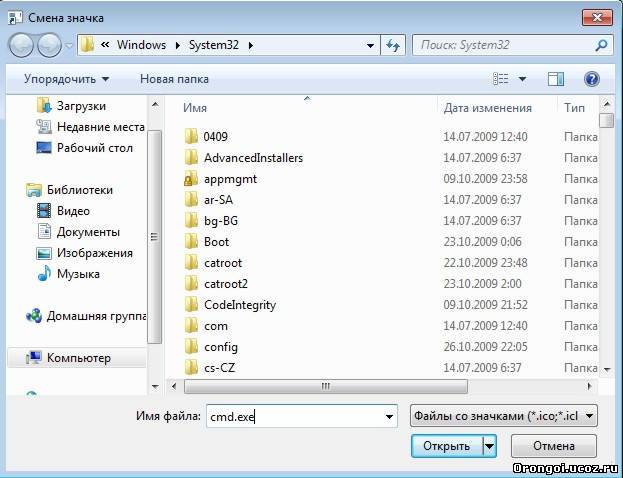
Task: Select Загрузки in the navigation pane
Action: click(72, 106)
